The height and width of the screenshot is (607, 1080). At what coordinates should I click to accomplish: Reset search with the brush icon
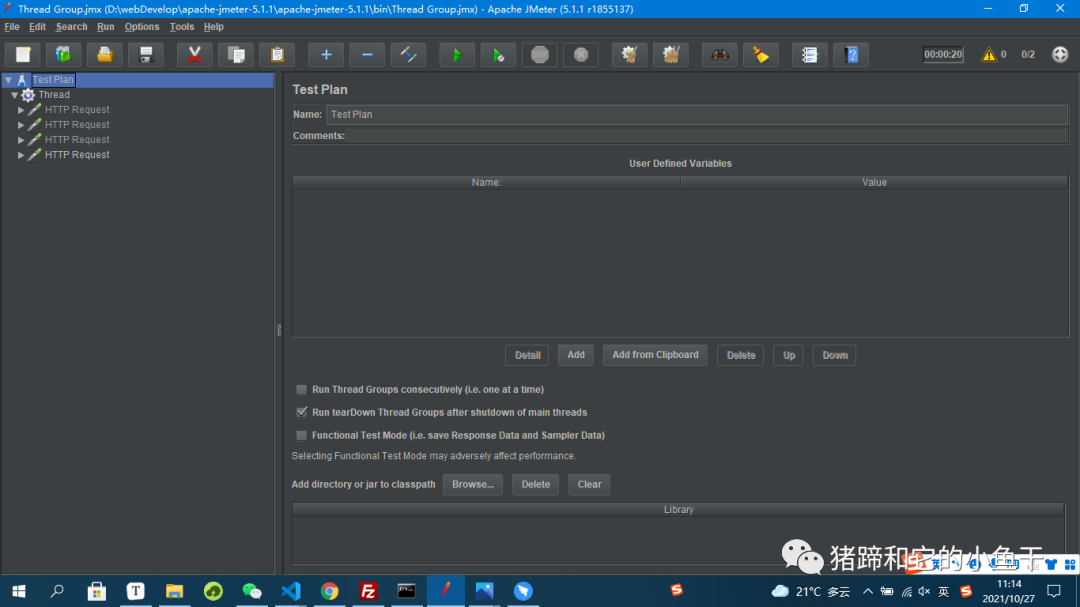pos(761,54)
